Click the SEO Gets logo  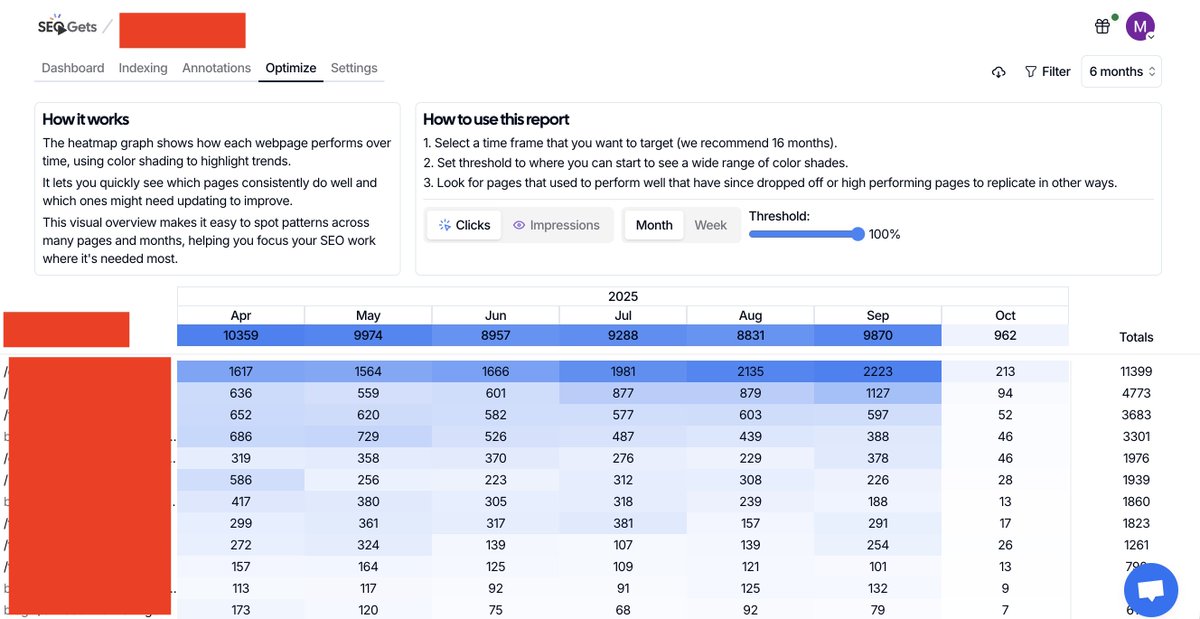point(67,27)
